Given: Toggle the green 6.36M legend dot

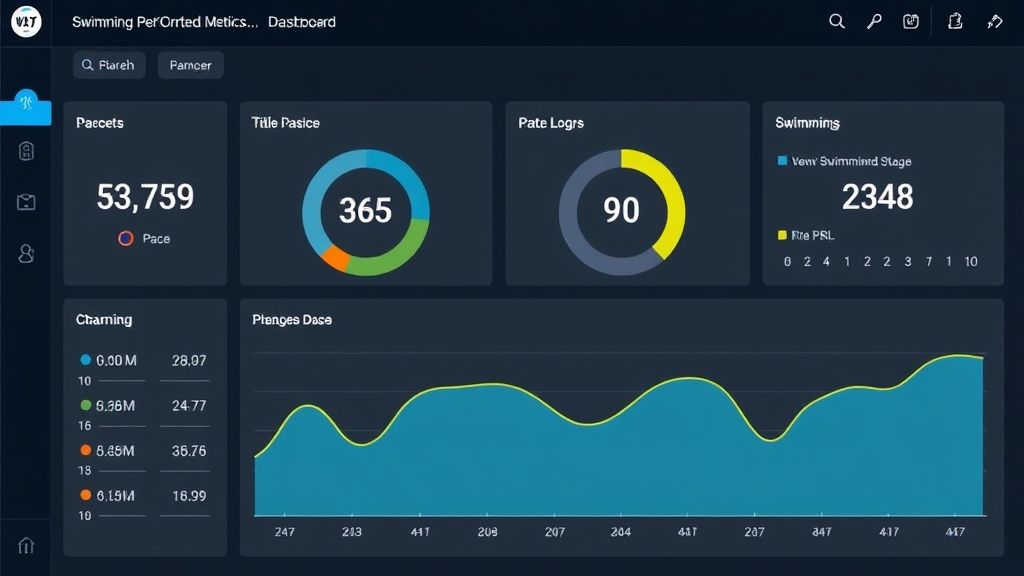Looking at the screenshot, I should point(86,405).
